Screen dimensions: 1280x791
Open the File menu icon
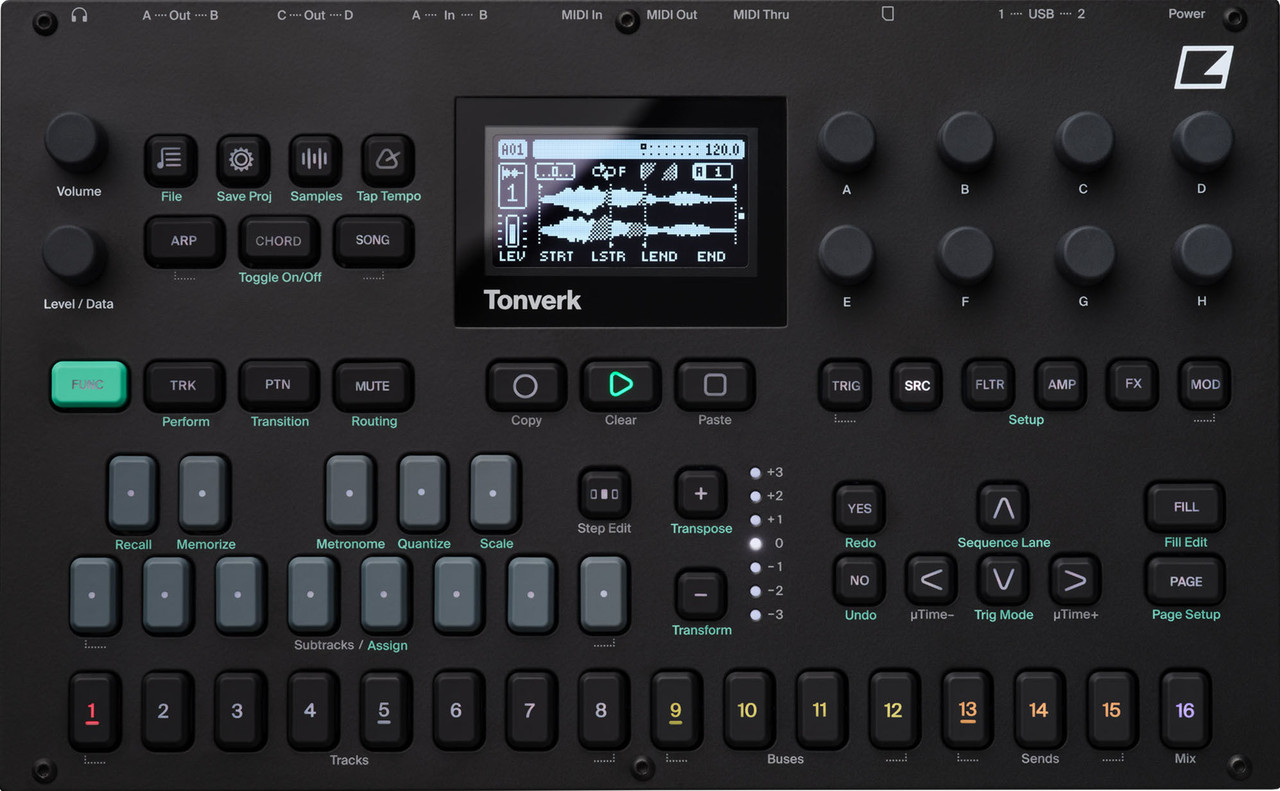tap(170, 160)
